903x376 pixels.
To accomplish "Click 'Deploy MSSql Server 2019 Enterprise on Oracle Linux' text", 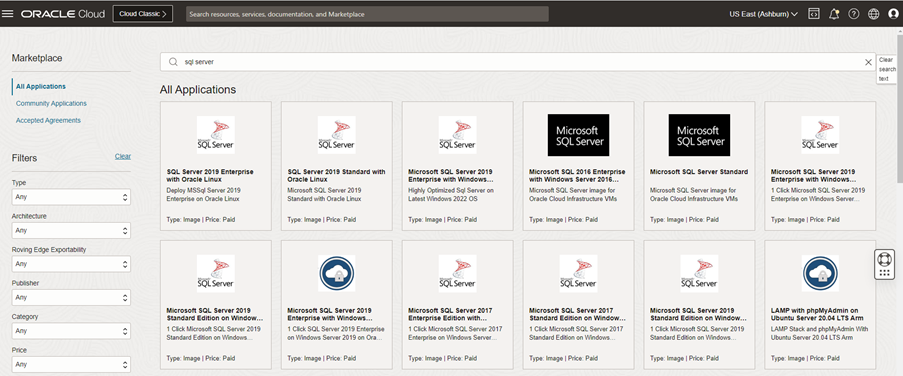I will click(203, 194).
